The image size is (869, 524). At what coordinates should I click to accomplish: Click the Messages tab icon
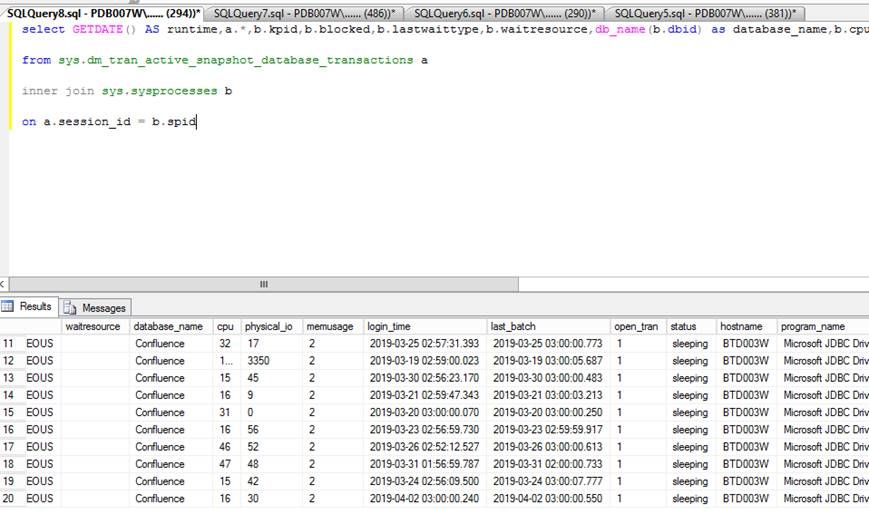point(70,308)
